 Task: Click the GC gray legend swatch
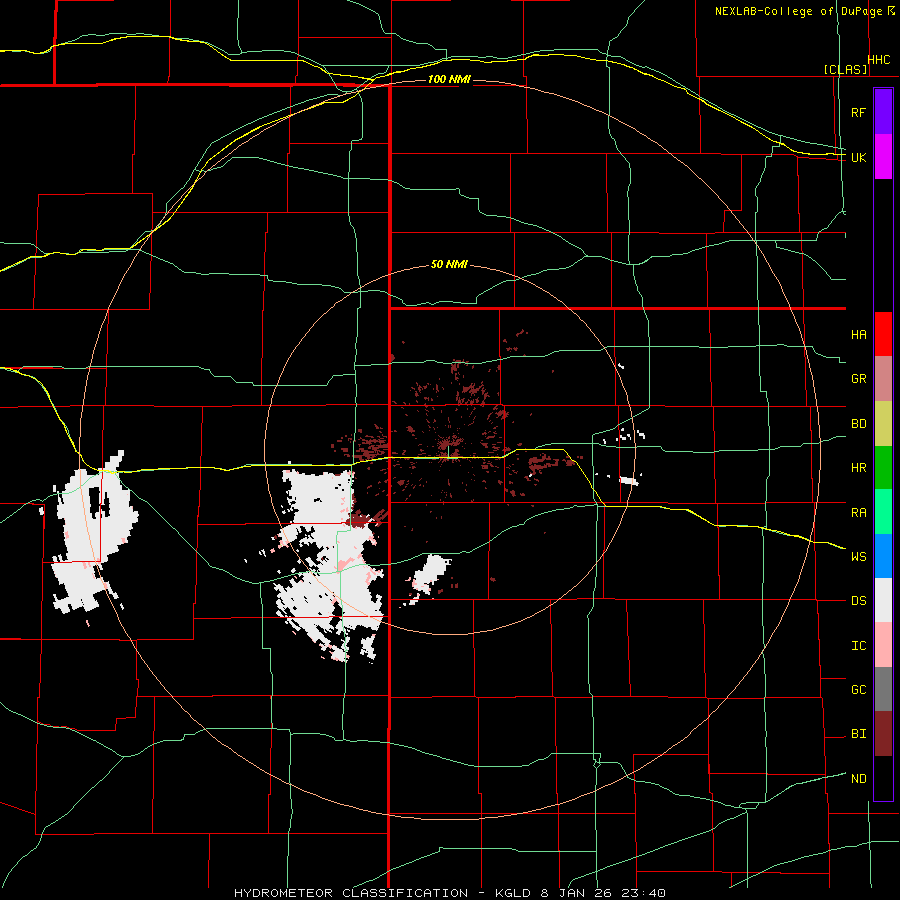[x=883, y=689]
